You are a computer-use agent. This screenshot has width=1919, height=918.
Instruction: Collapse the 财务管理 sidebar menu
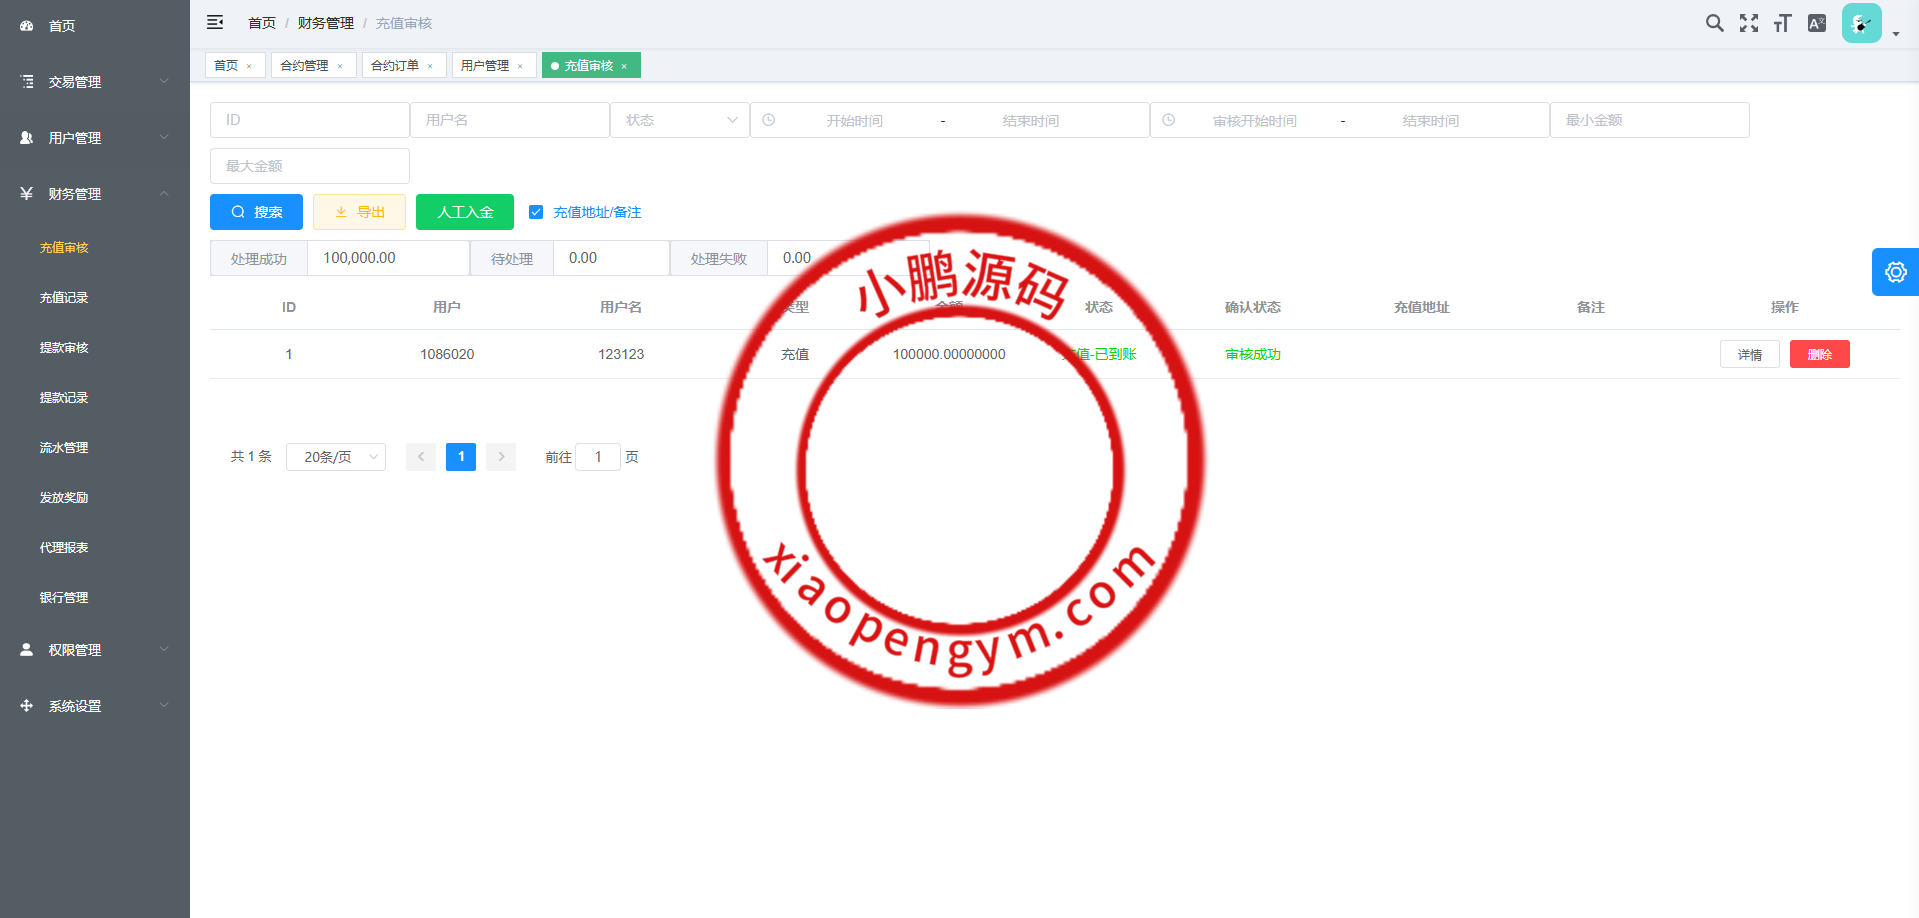pyautogui.click(x=95, y=194)
